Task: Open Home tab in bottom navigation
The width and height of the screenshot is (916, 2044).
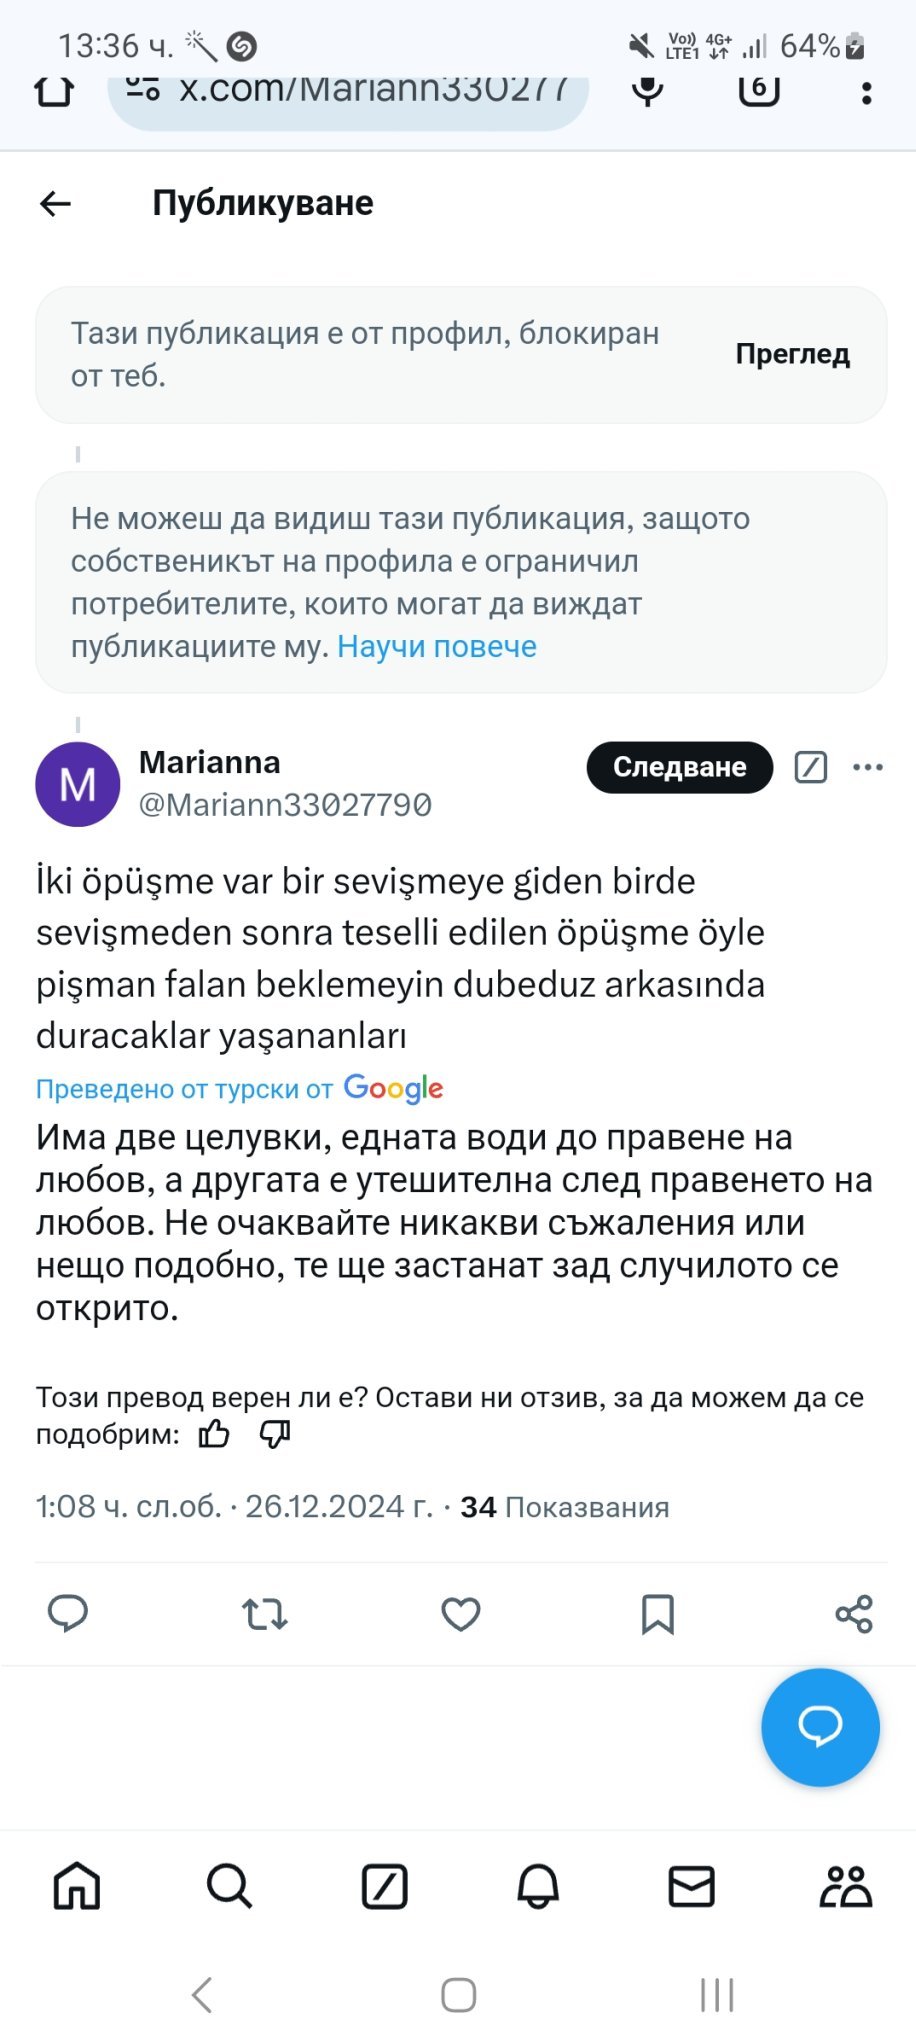Action: [x=77, y=1887]
